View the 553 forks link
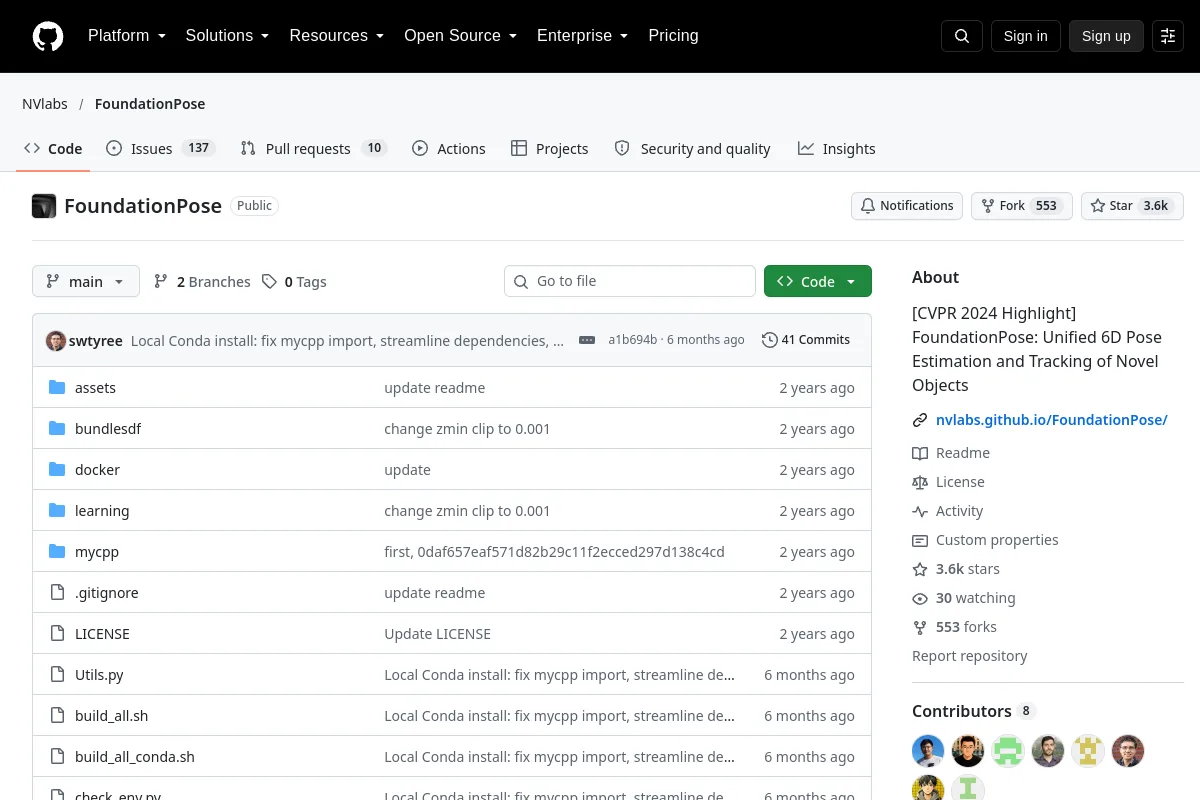This screenshot has height=800, width=1200. click(954, 627)
